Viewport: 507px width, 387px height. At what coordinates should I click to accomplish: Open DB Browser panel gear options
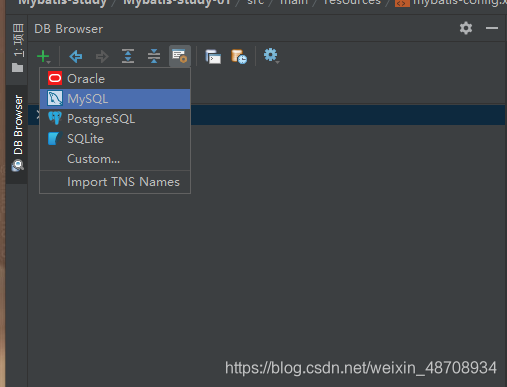[x=466, y=28]
